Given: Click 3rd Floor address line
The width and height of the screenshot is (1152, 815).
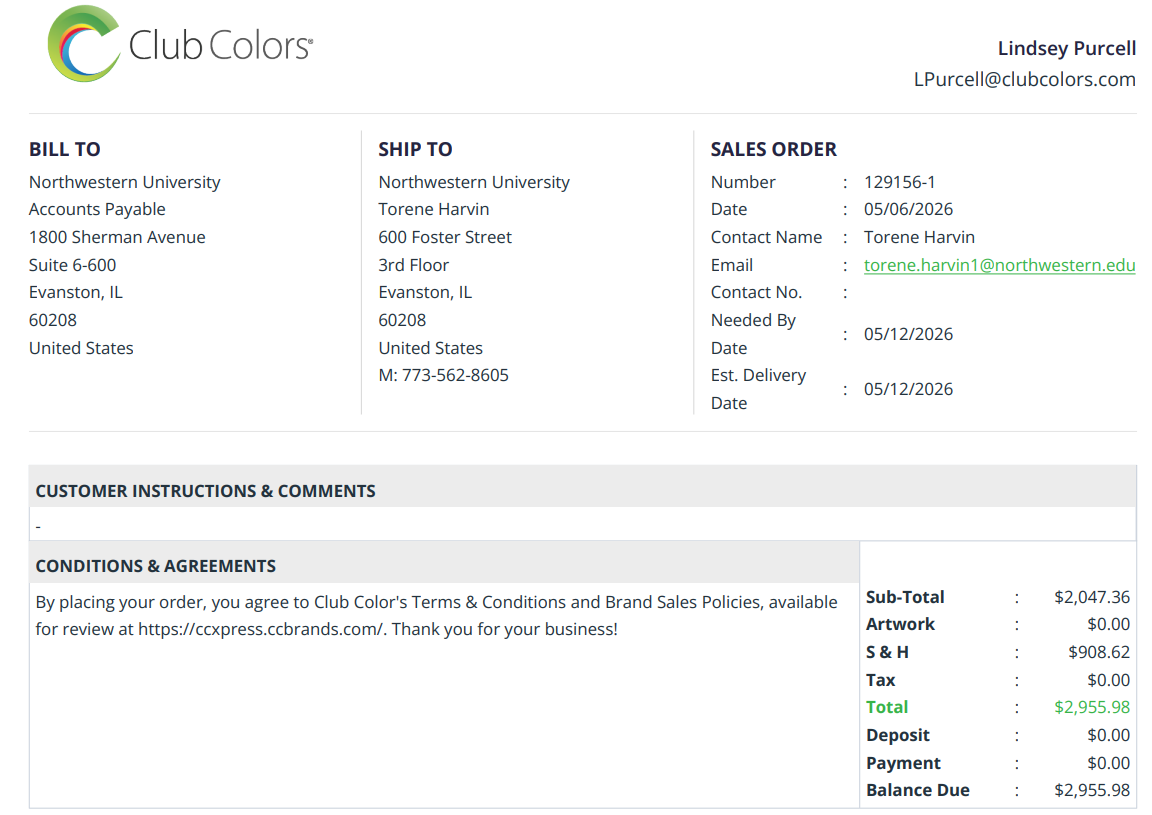Looking at the screenshot, I should tap(413, 265).
